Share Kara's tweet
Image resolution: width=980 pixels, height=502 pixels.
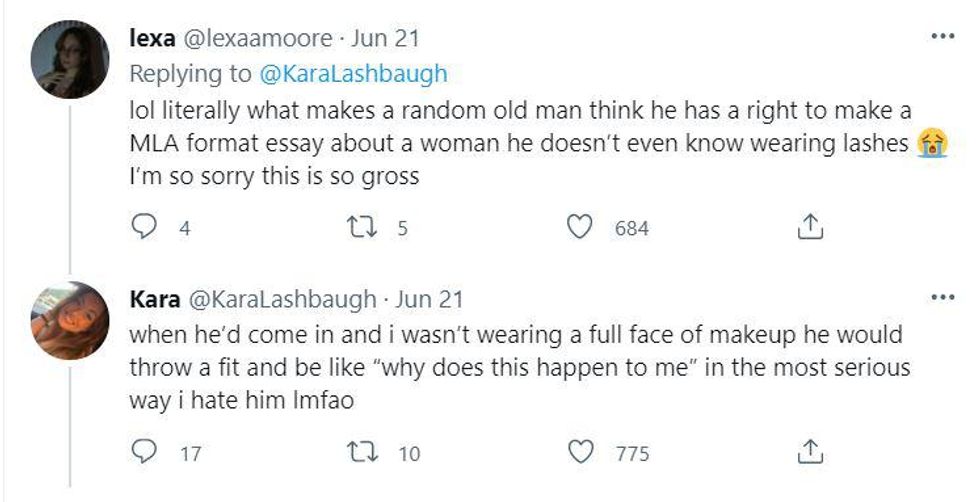[x=808, y=453]
